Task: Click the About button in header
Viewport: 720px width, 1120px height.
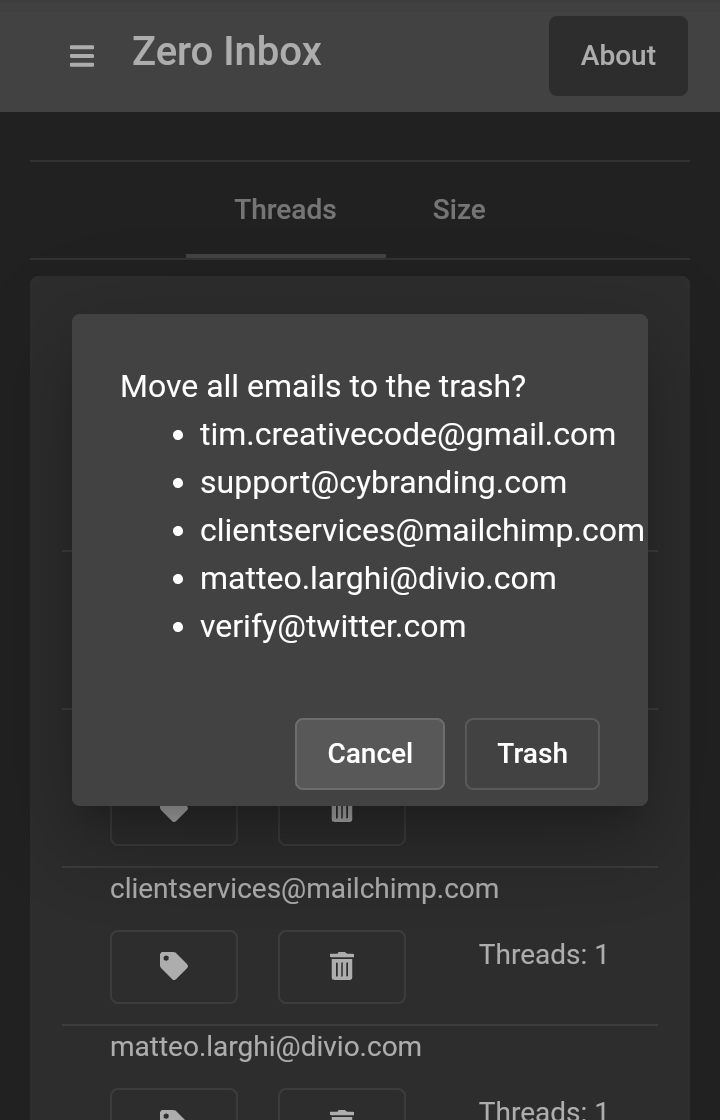Action: (x=618, y=56)
